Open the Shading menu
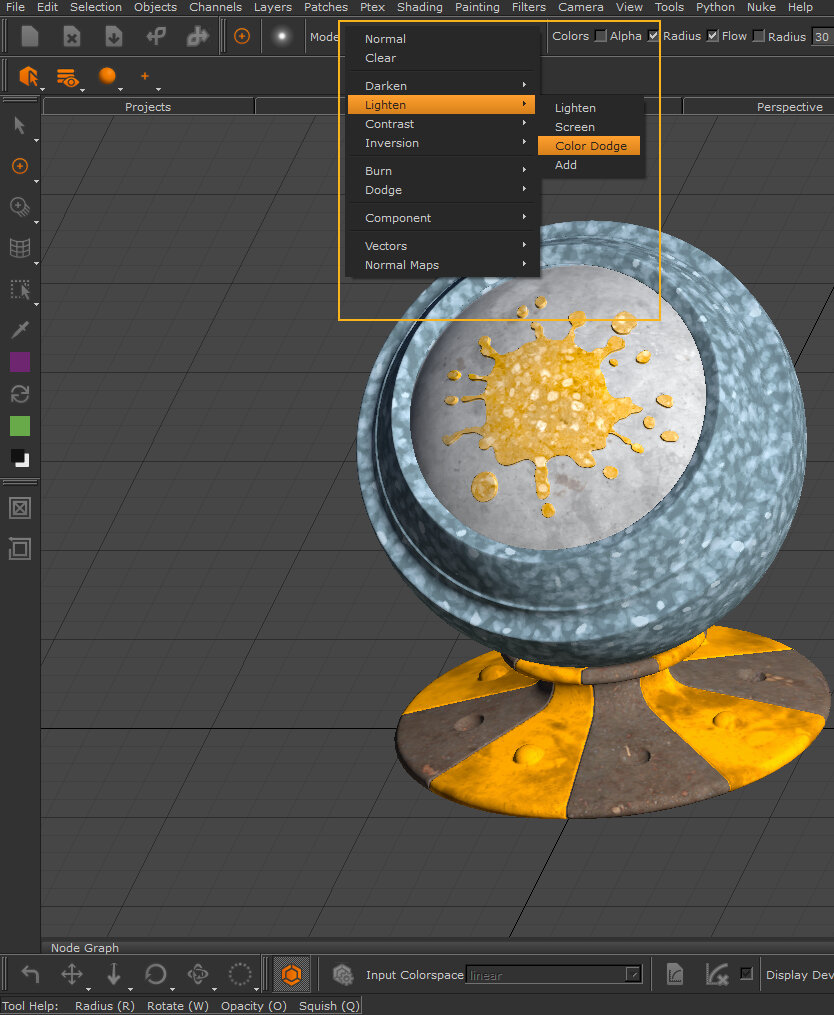The width and height of the screenshot is (834, 1015). click(419, 7)
